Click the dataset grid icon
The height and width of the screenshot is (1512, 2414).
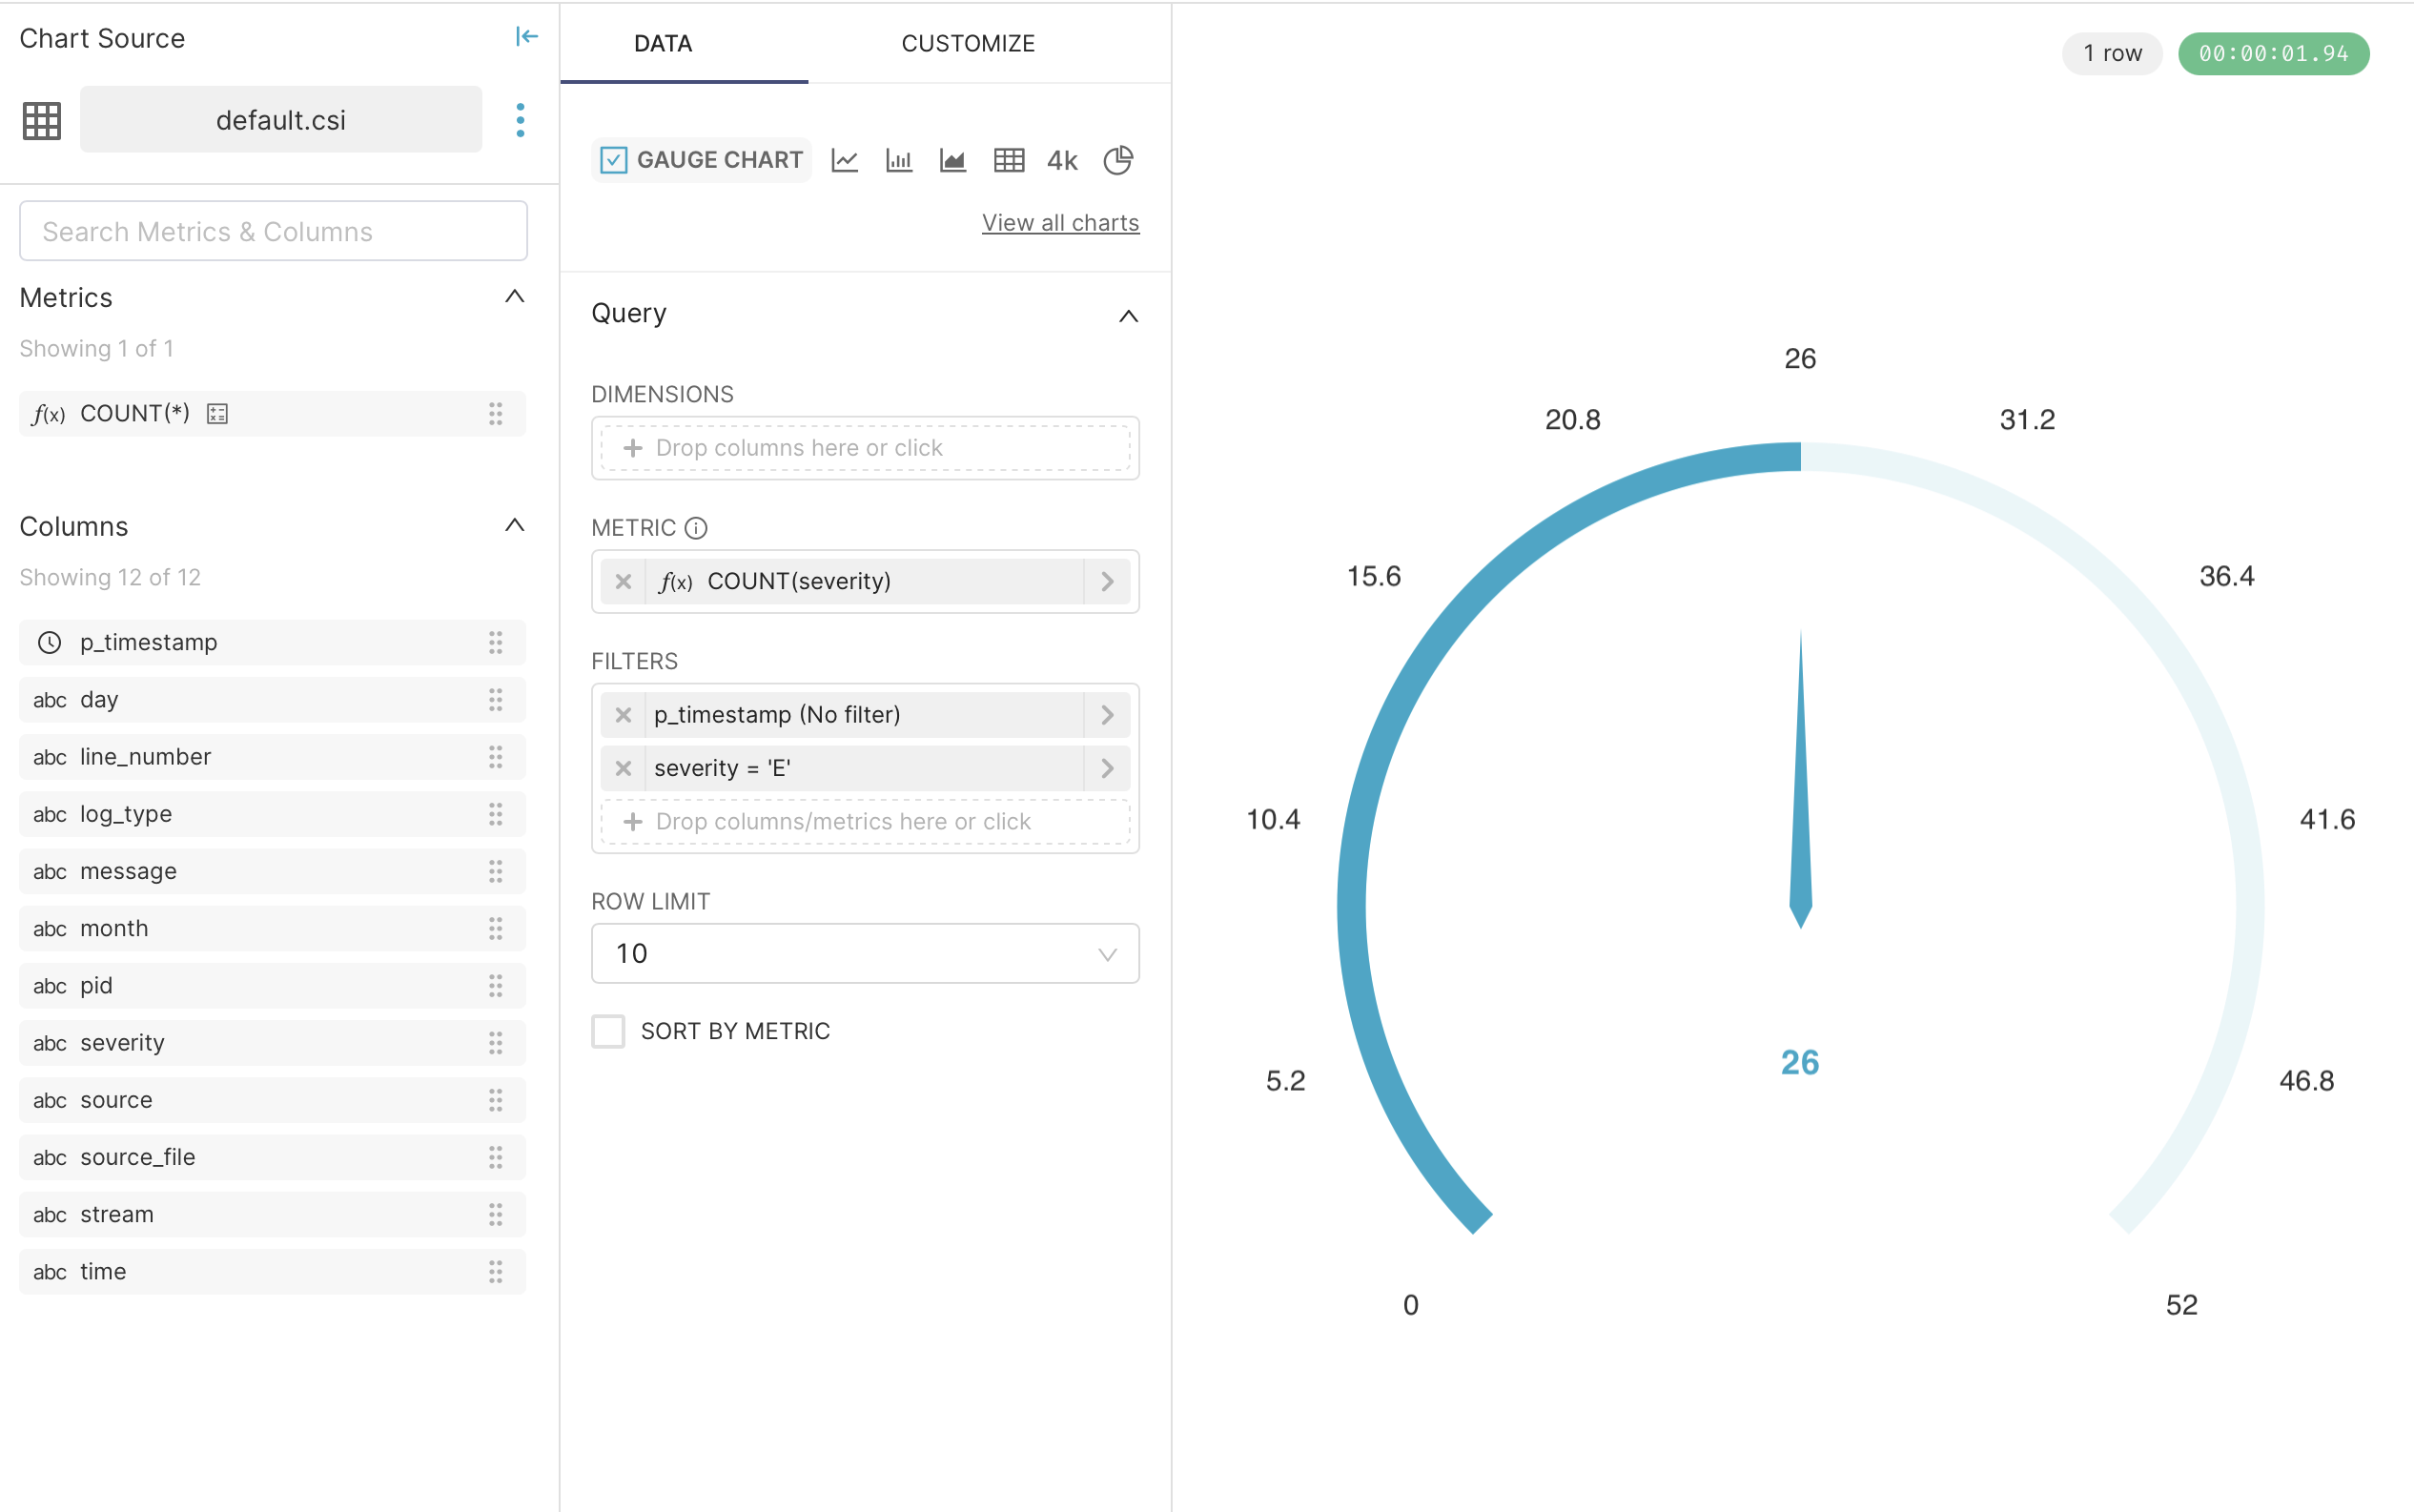tap(42, 120)
